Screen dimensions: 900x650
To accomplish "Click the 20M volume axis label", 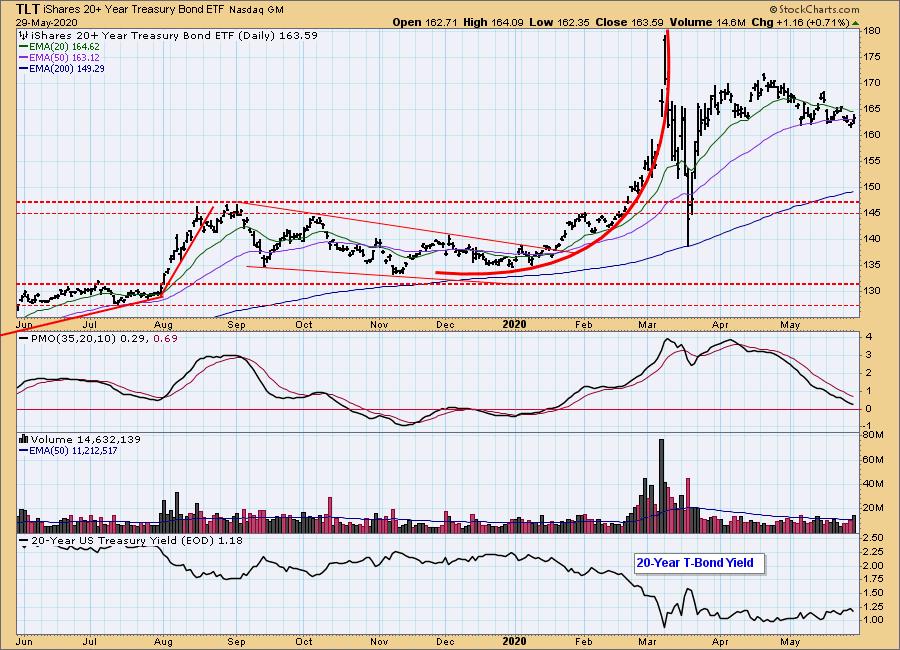I will pos(873,508).
